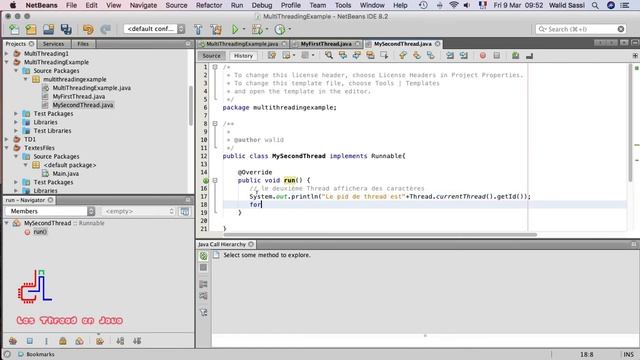Click the Open Project toolbar icon
The width and height of the screenshot is (640, 360).
49,29
